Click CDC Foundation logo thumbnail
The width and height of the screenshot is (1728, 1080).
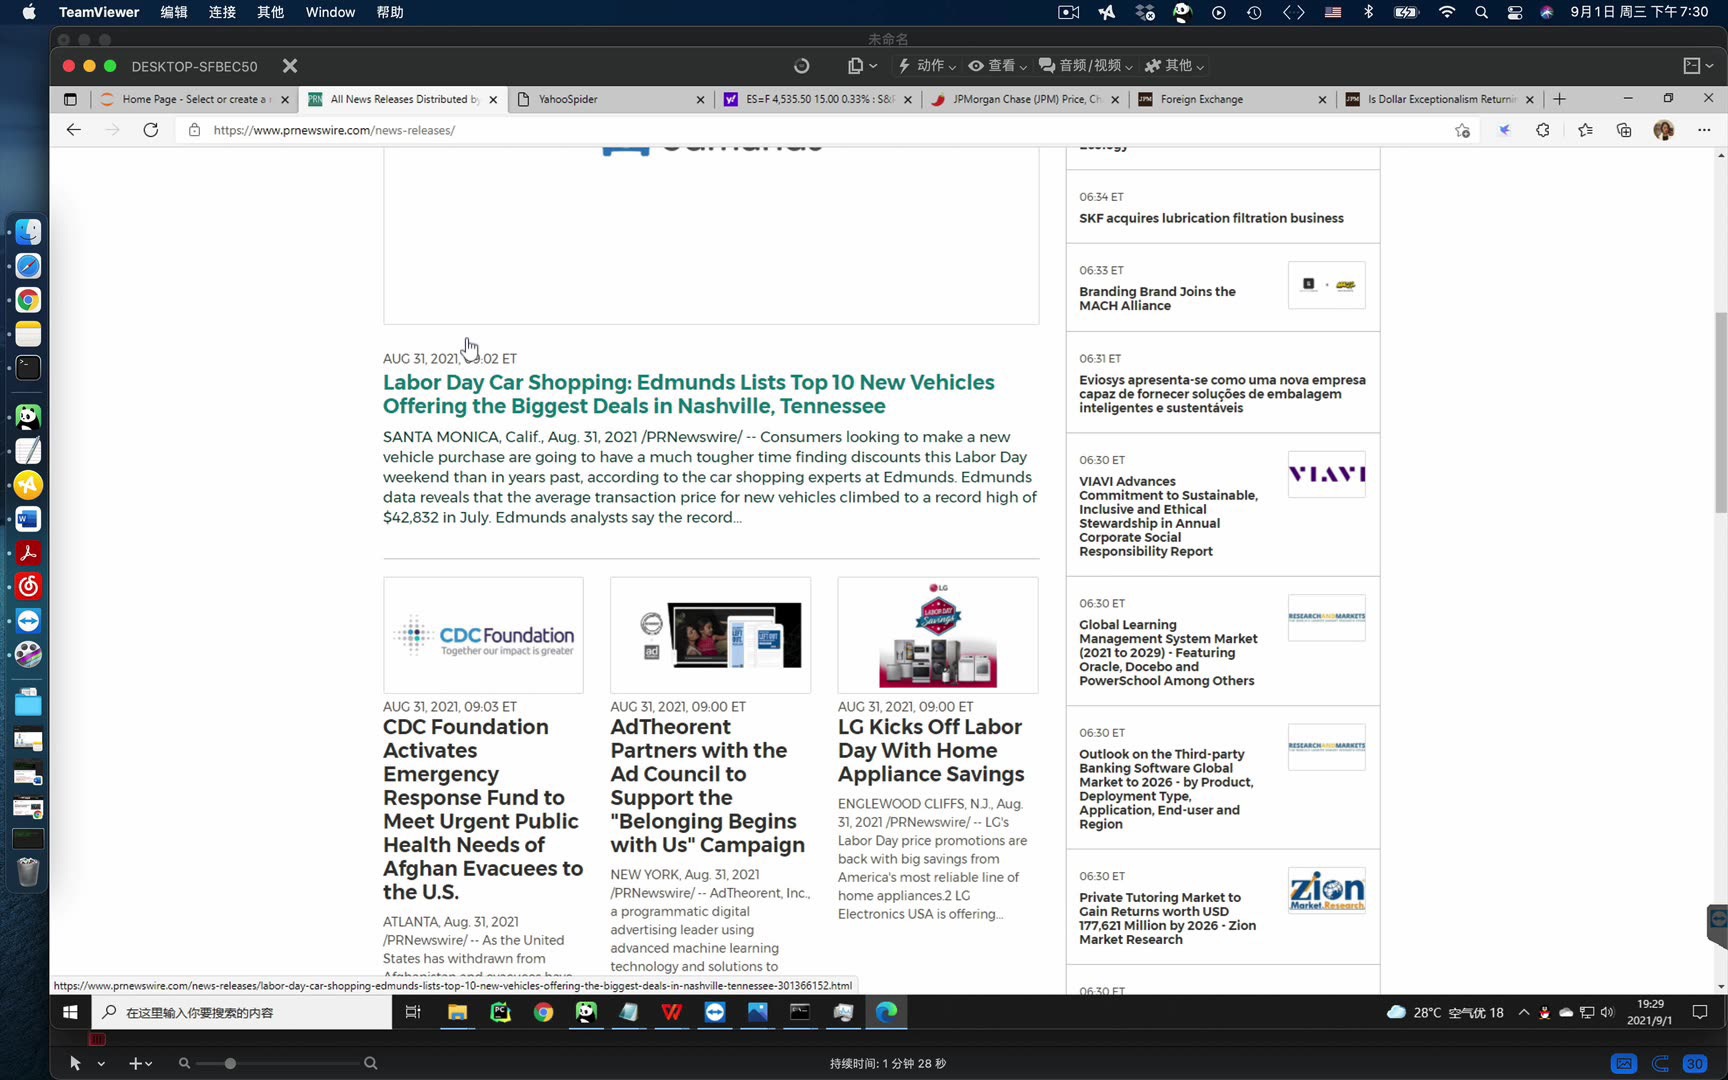coord(483,635)
